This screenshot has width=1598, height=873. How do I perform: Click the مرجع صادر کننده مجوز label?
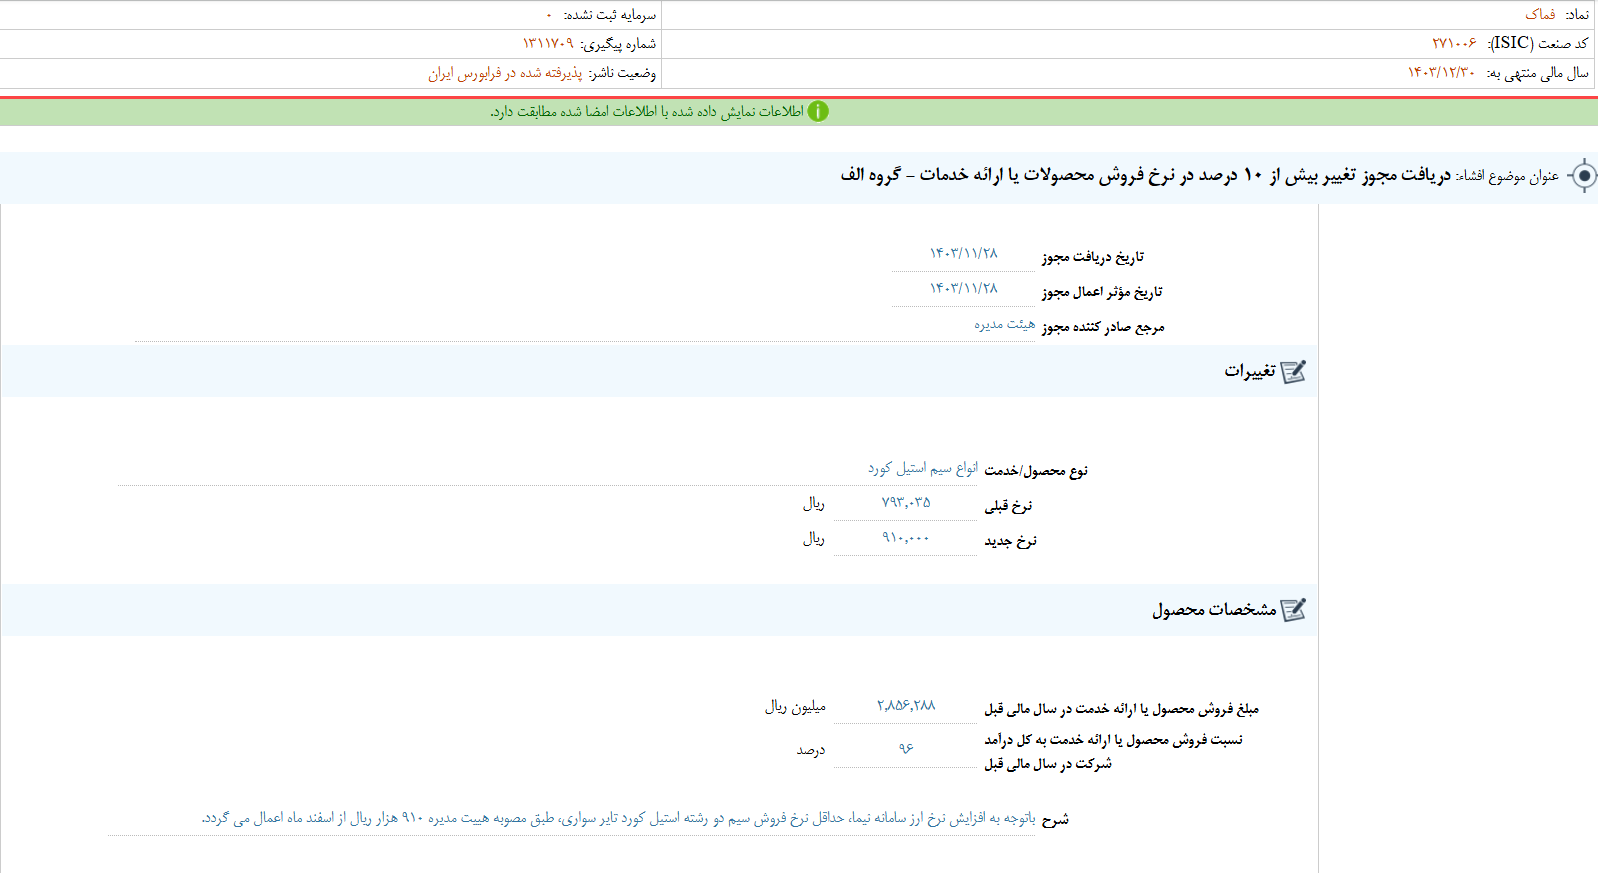coord(1103,327)
